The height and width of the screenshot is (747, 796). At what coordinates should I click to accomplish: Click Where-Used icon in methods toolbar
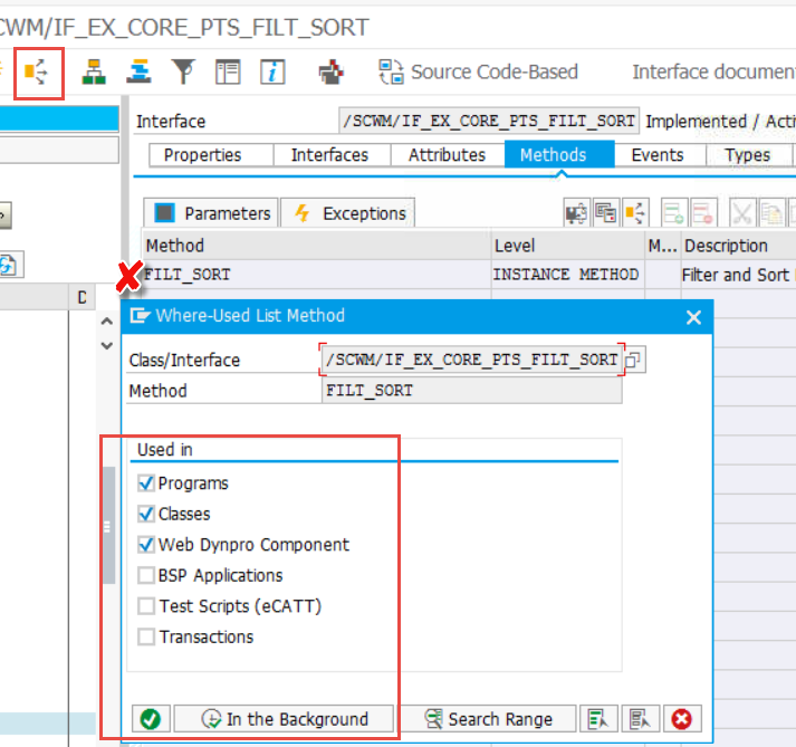(635, 212)
